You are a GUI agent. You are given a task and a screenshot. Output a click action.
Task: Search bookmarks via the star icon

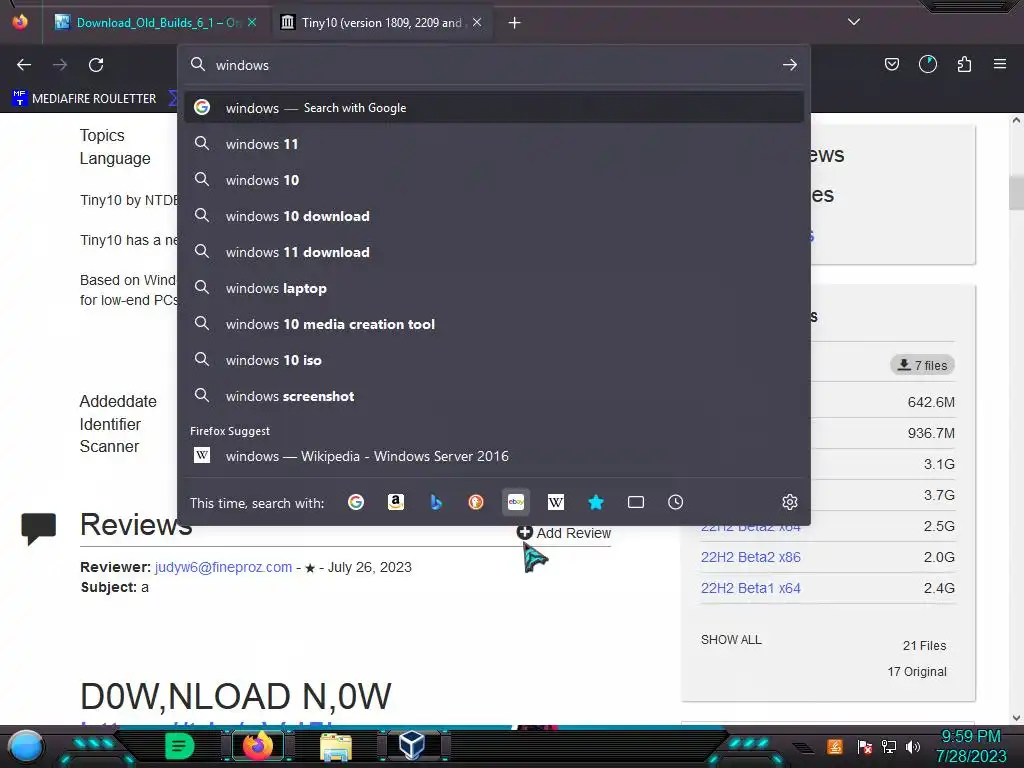[596, 502]
